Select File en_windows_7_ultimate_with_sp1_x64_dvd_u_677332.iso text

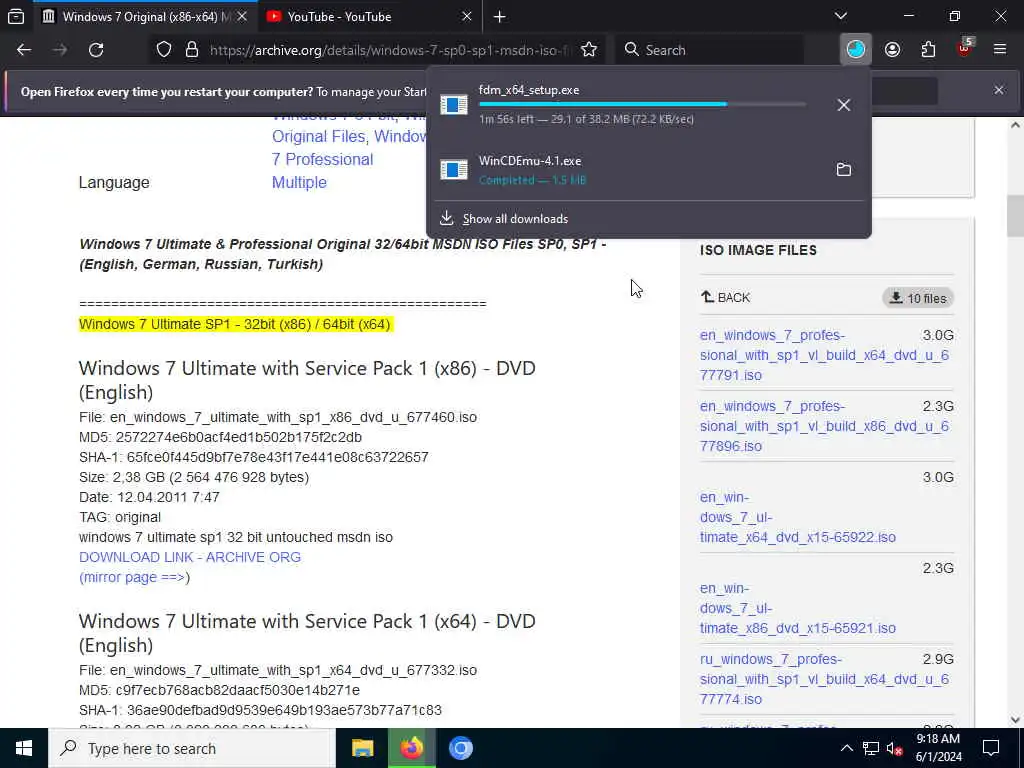point(278,670)
